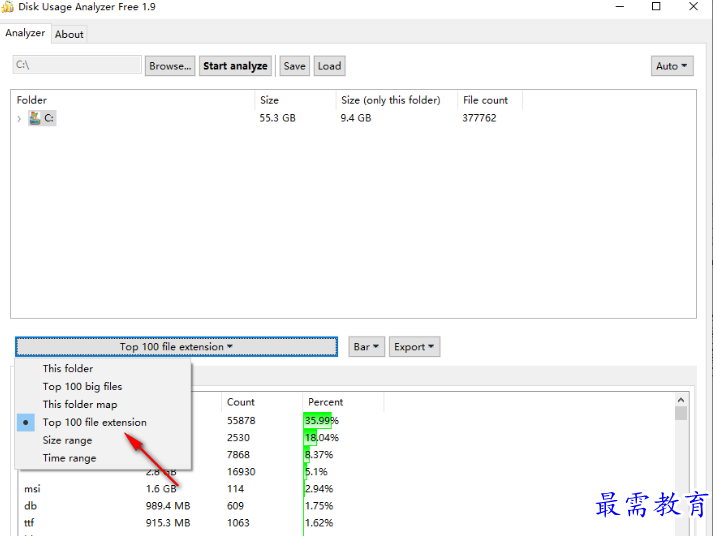Click the C: drive icon in folder tree
Viewport: 717px width, 536px height.
[35, 118]
